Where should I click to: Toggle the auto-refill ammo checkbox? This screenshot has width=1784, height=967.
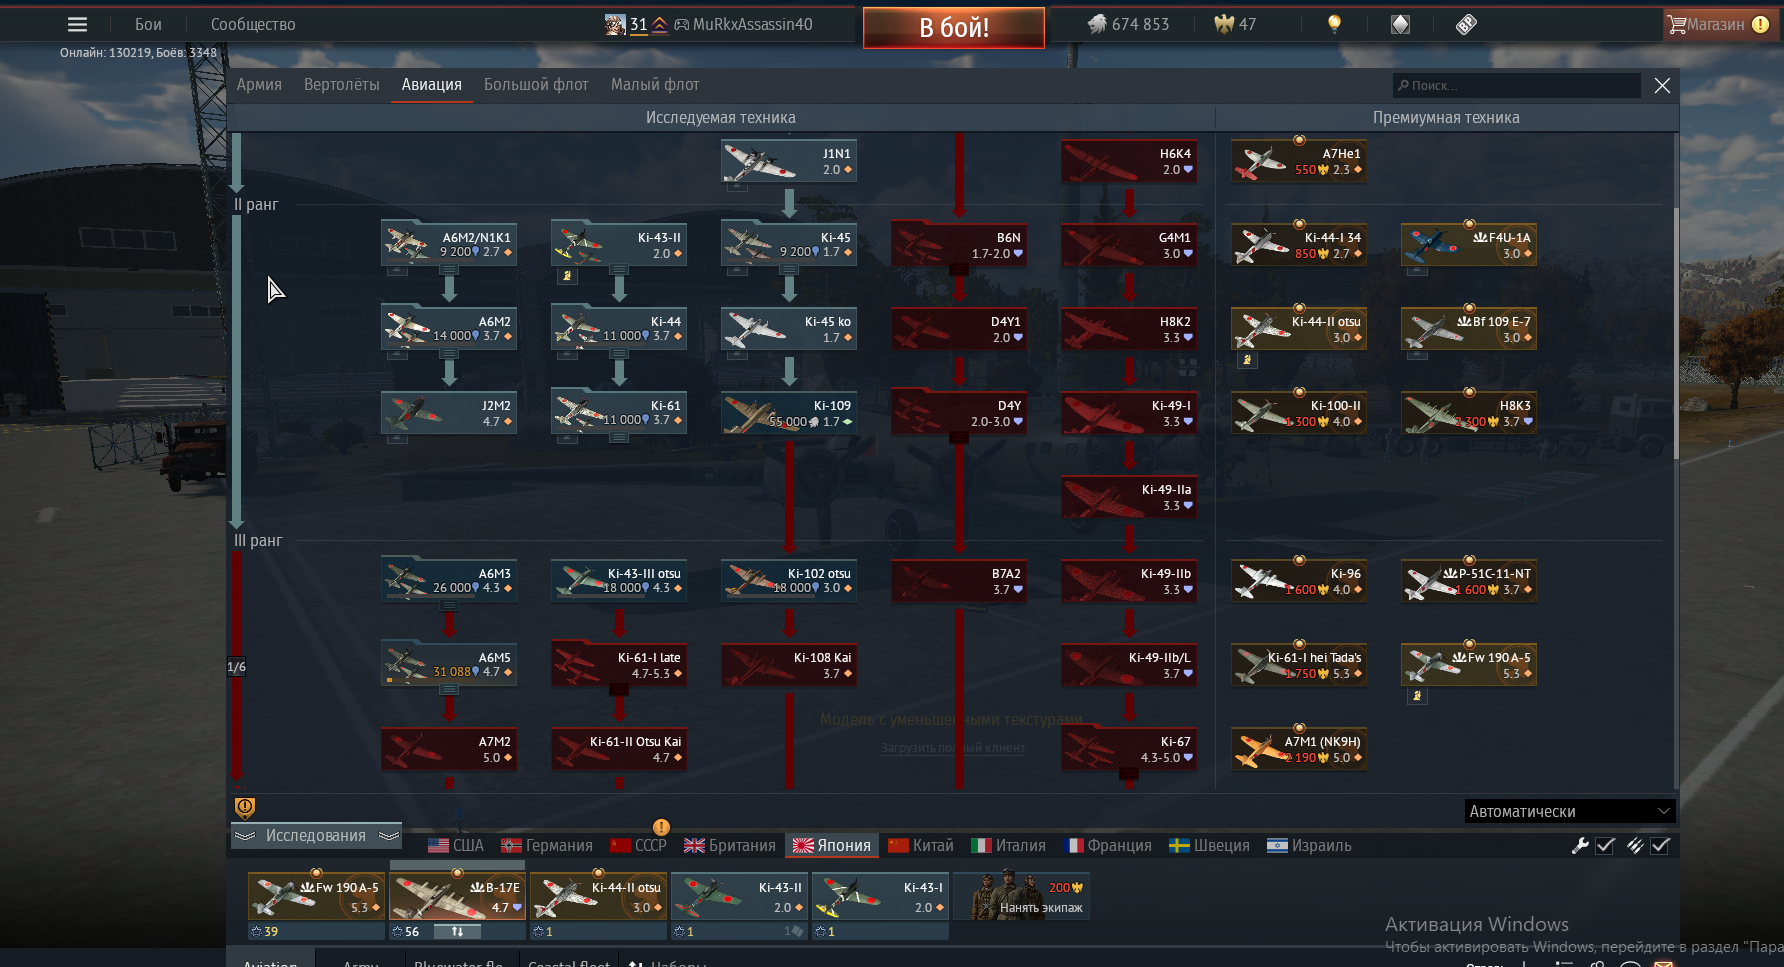pos(1660,846)
